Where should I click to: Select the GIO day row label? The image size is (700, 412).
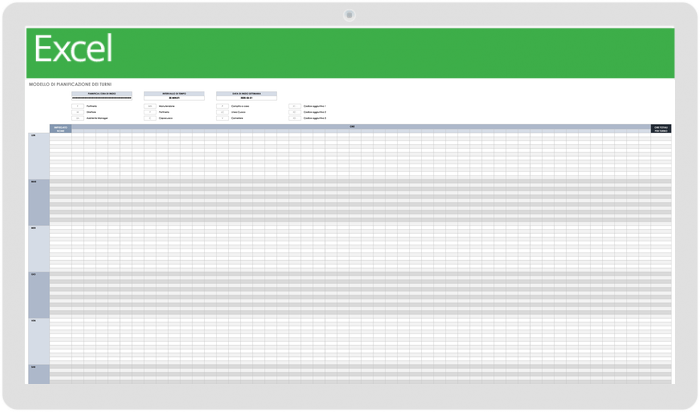click(x=39, y=295)
